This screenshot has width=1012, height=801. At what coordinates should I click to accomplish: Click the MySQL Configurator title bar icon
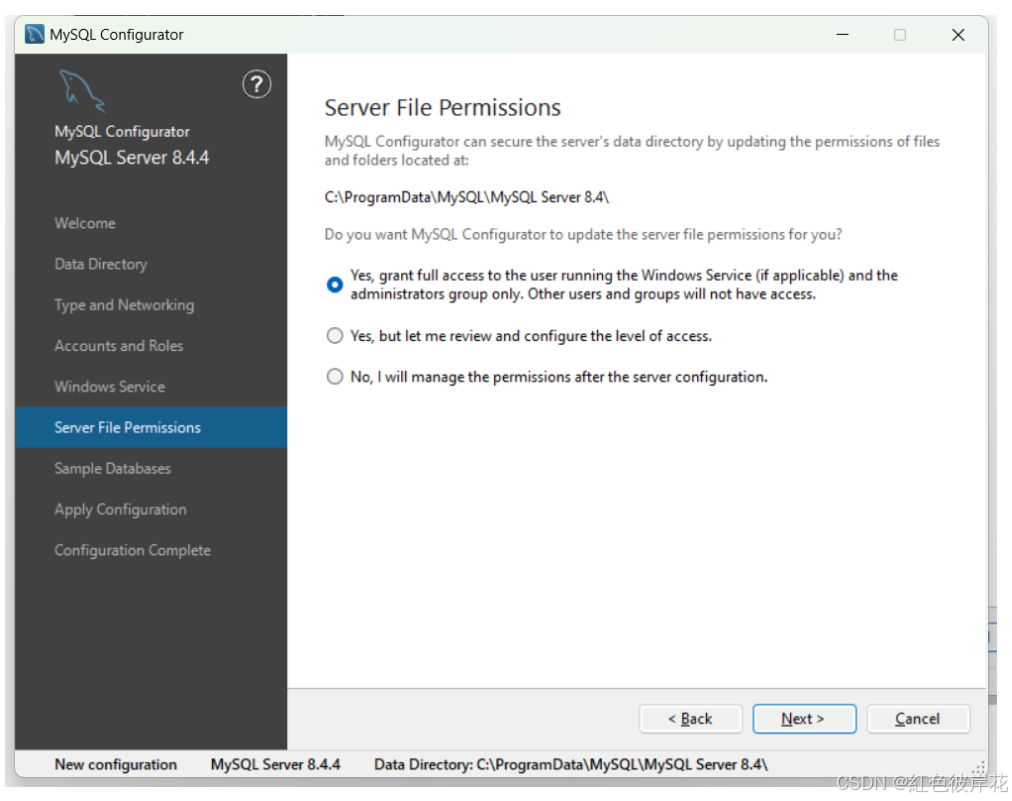pos(34,34)
